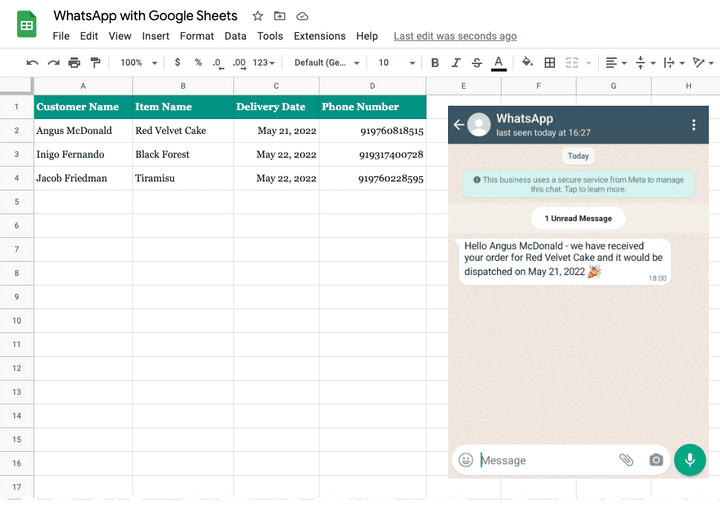Select the Phone Number header cell
The height and width of the screenshot is (522, 720).
click(x=372, y=107)
